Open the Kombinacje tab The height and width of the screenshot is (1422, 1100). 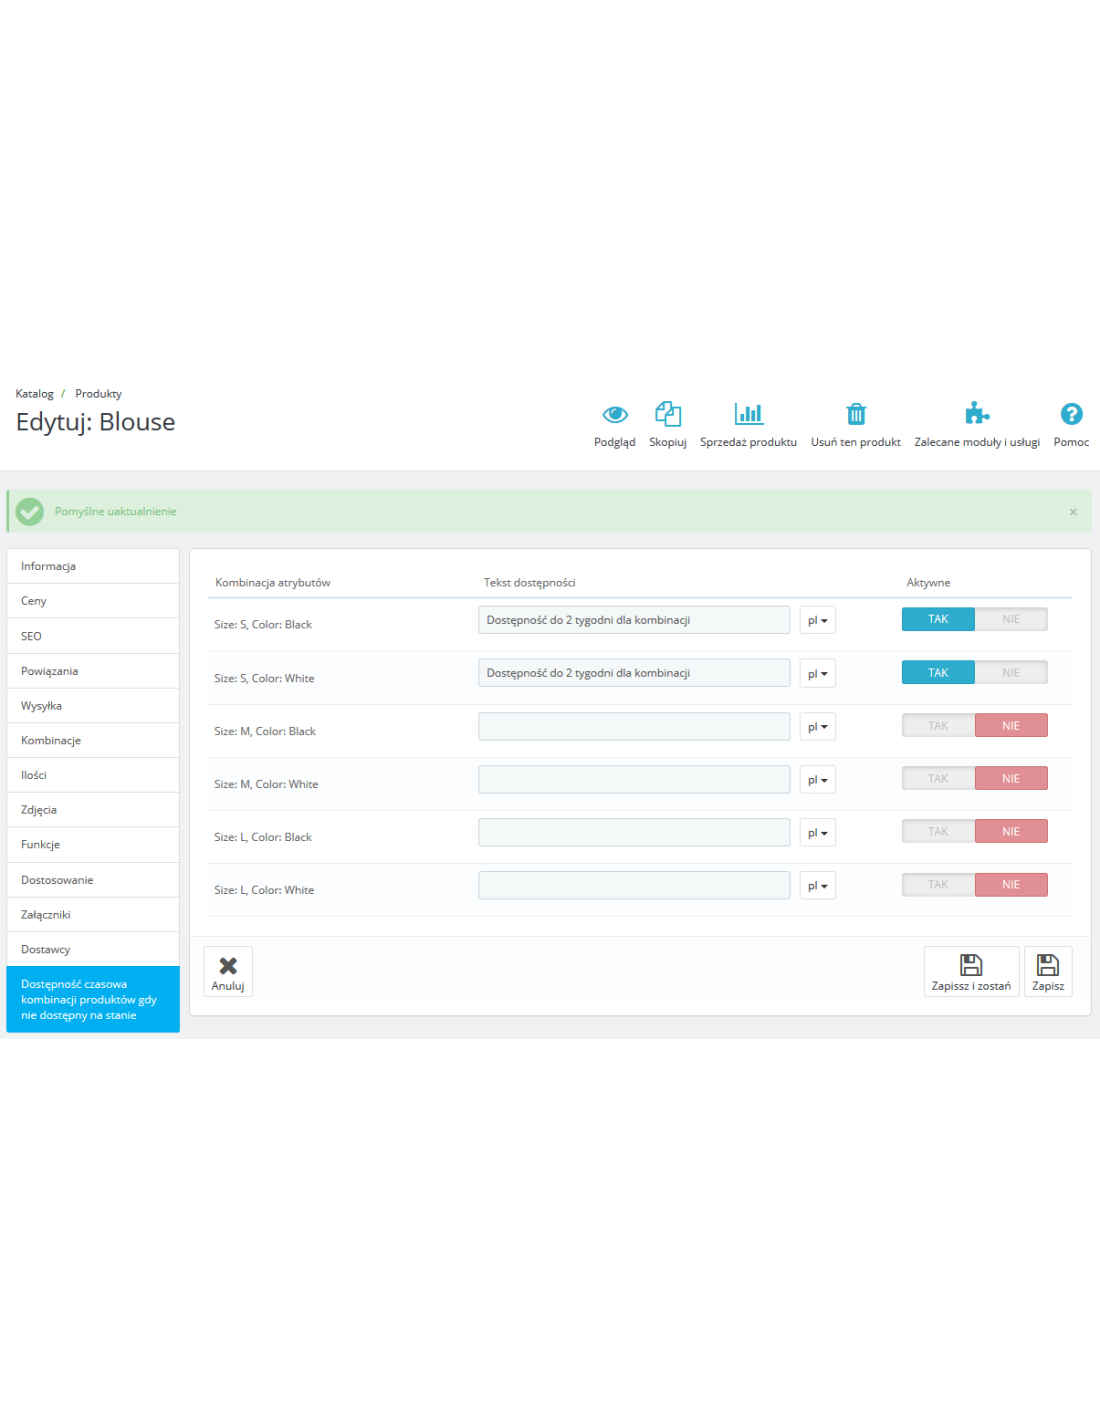[x=93, y=741]
